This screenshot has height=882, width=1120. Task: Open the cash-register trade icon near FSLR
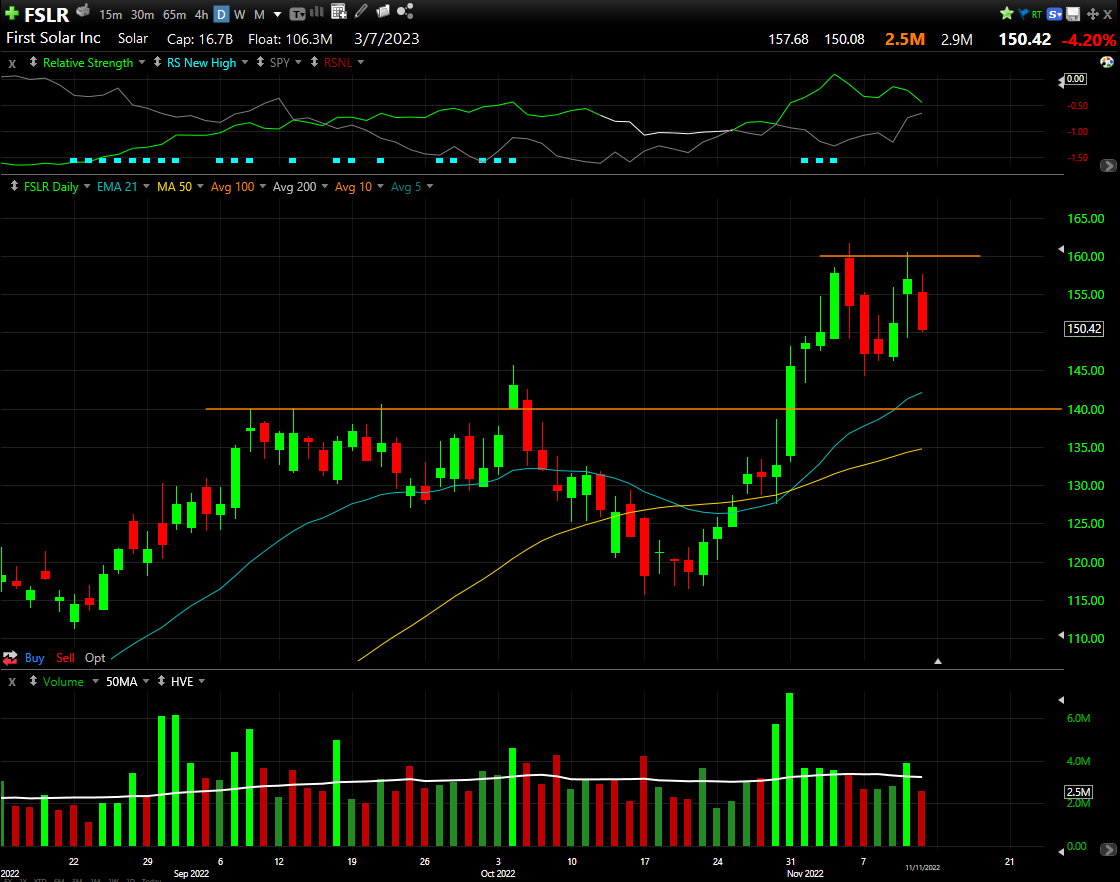[83, 11]
